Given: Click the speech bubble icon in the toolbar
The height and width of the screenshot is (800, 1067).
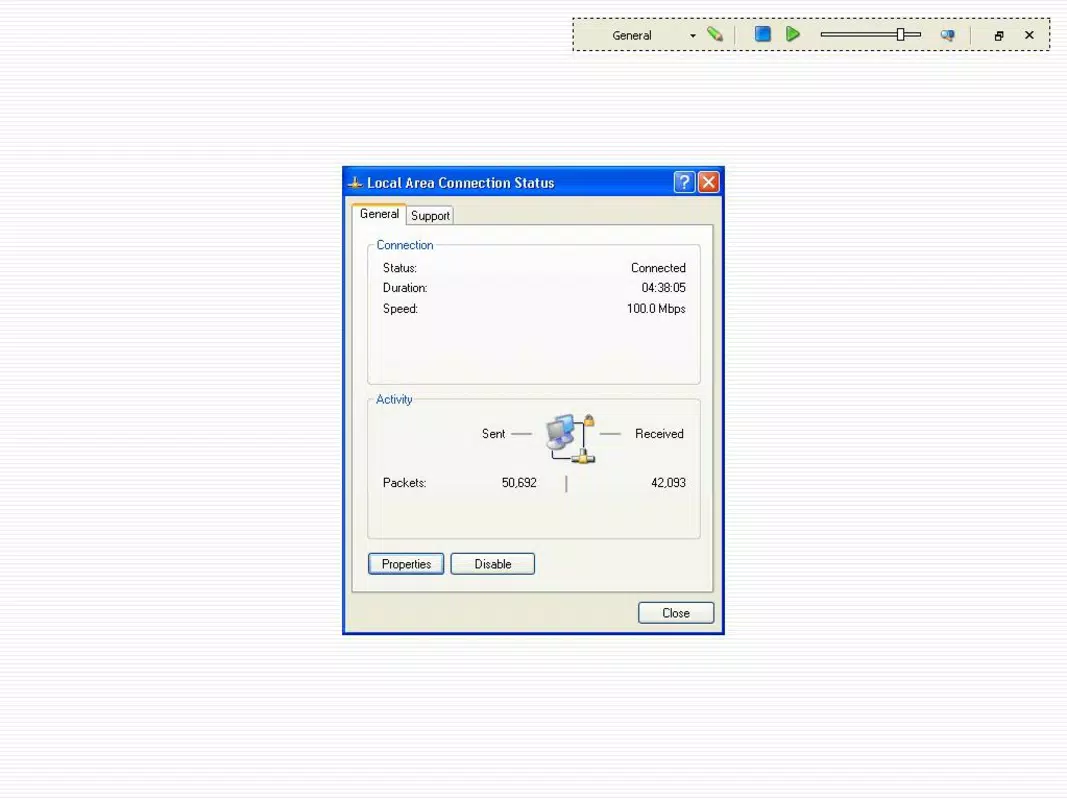Looking at the screenshot, I should (x=947, y=35).
